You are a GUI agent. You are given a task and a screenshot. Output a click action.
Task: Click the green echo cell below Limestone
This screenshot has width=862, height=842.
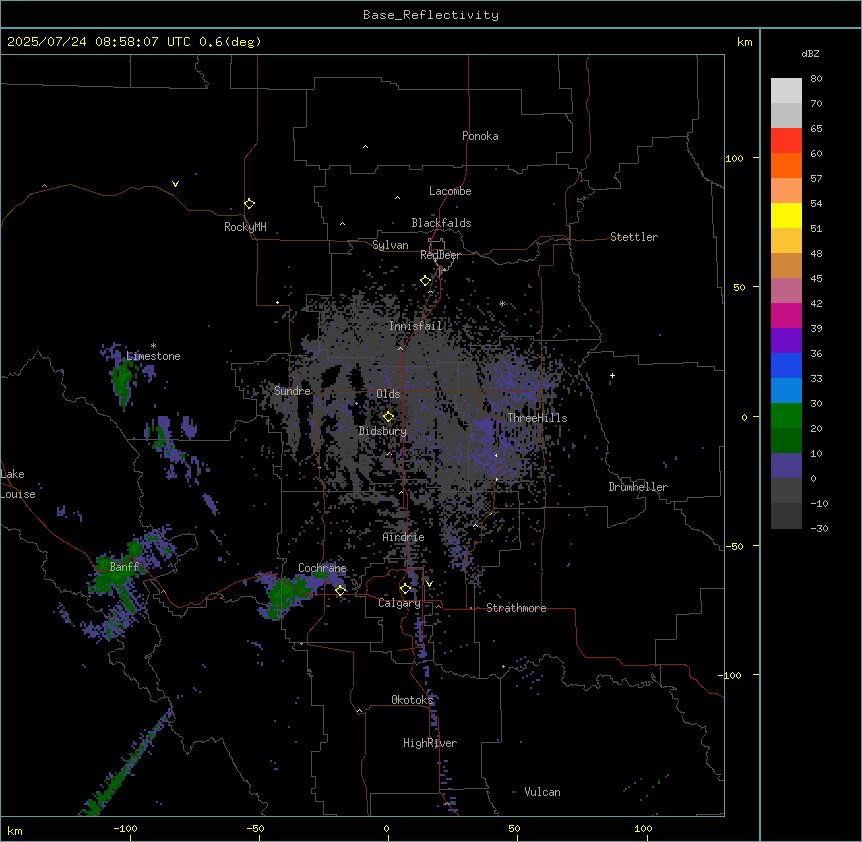click(x=123, y=380)
